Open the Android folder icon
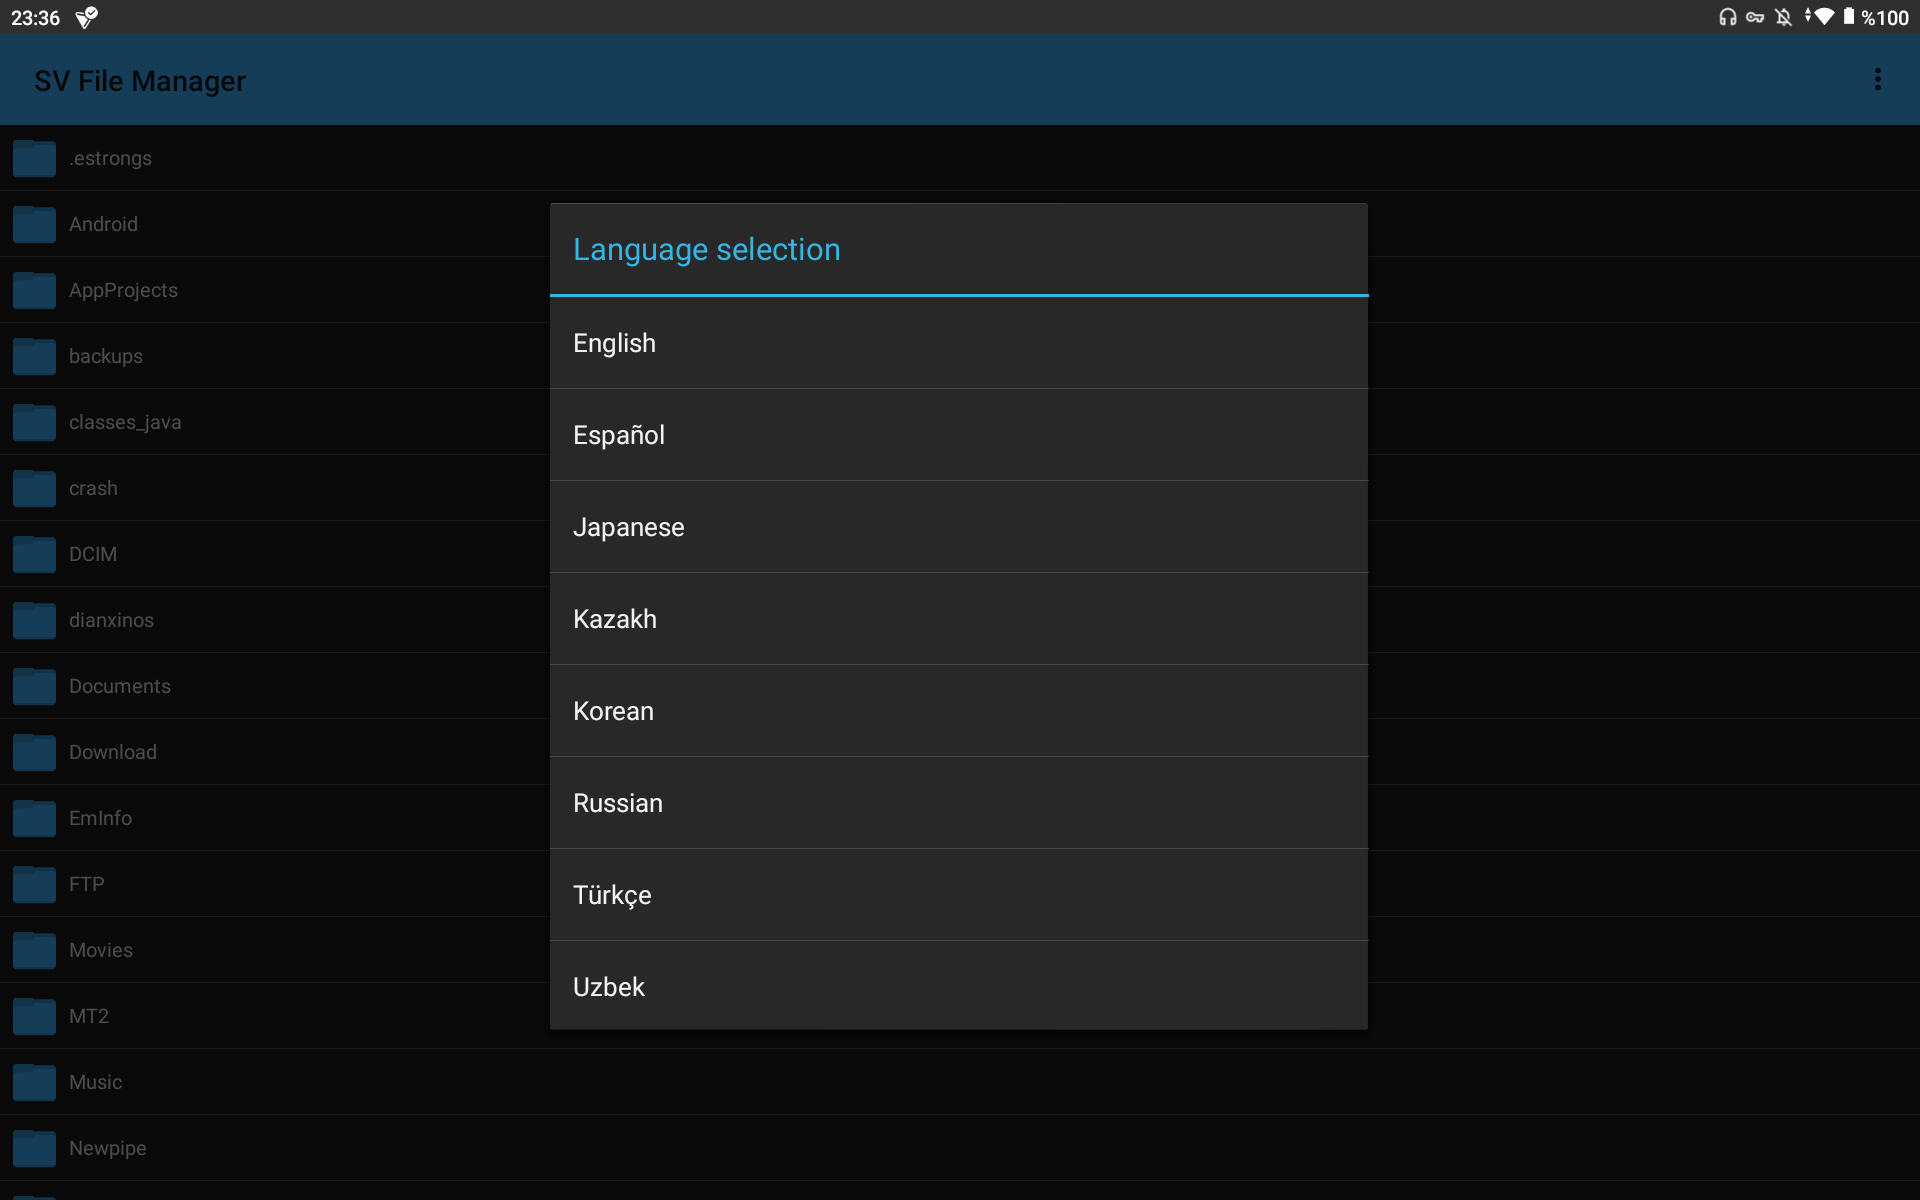1920x1200 pixels. pyautogui.click(x=33, y=224)
